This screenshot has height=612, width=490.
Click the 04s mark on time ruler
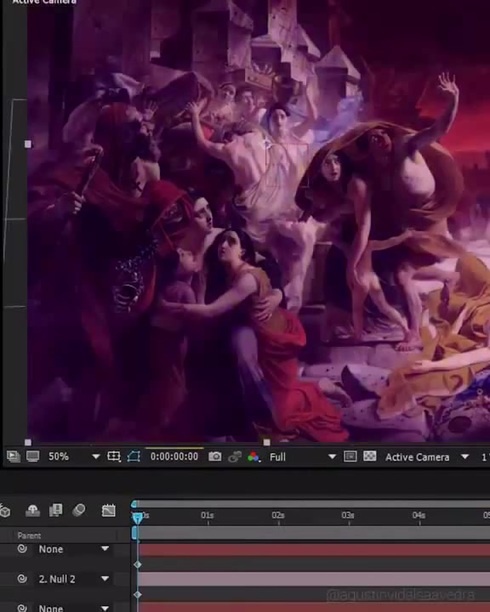coord(419,516)
